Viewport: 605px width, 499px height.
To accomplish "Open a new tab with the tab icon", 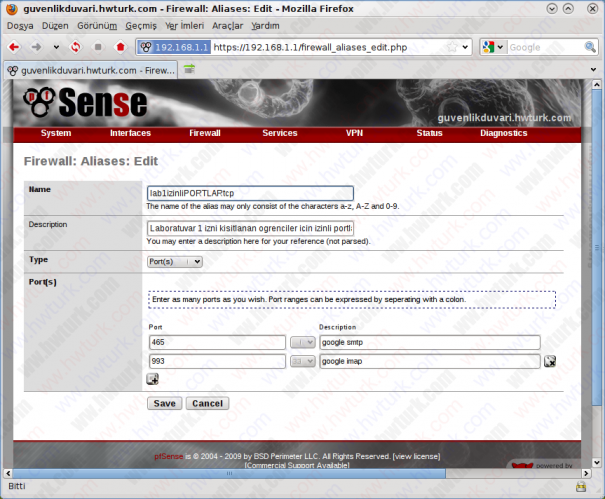I will click(189, 69).
